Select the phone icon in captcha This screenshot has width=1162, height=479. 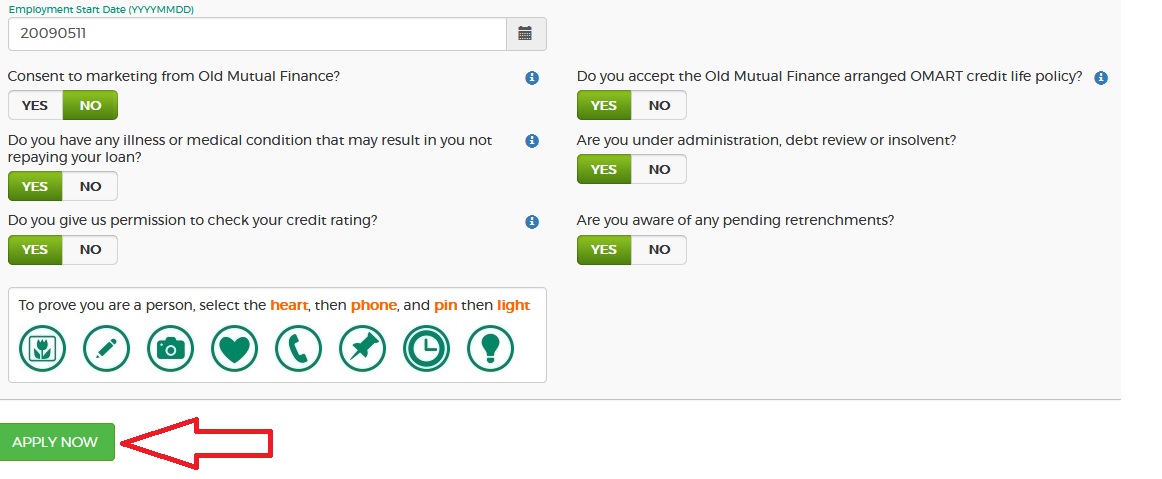click(299, 348)
